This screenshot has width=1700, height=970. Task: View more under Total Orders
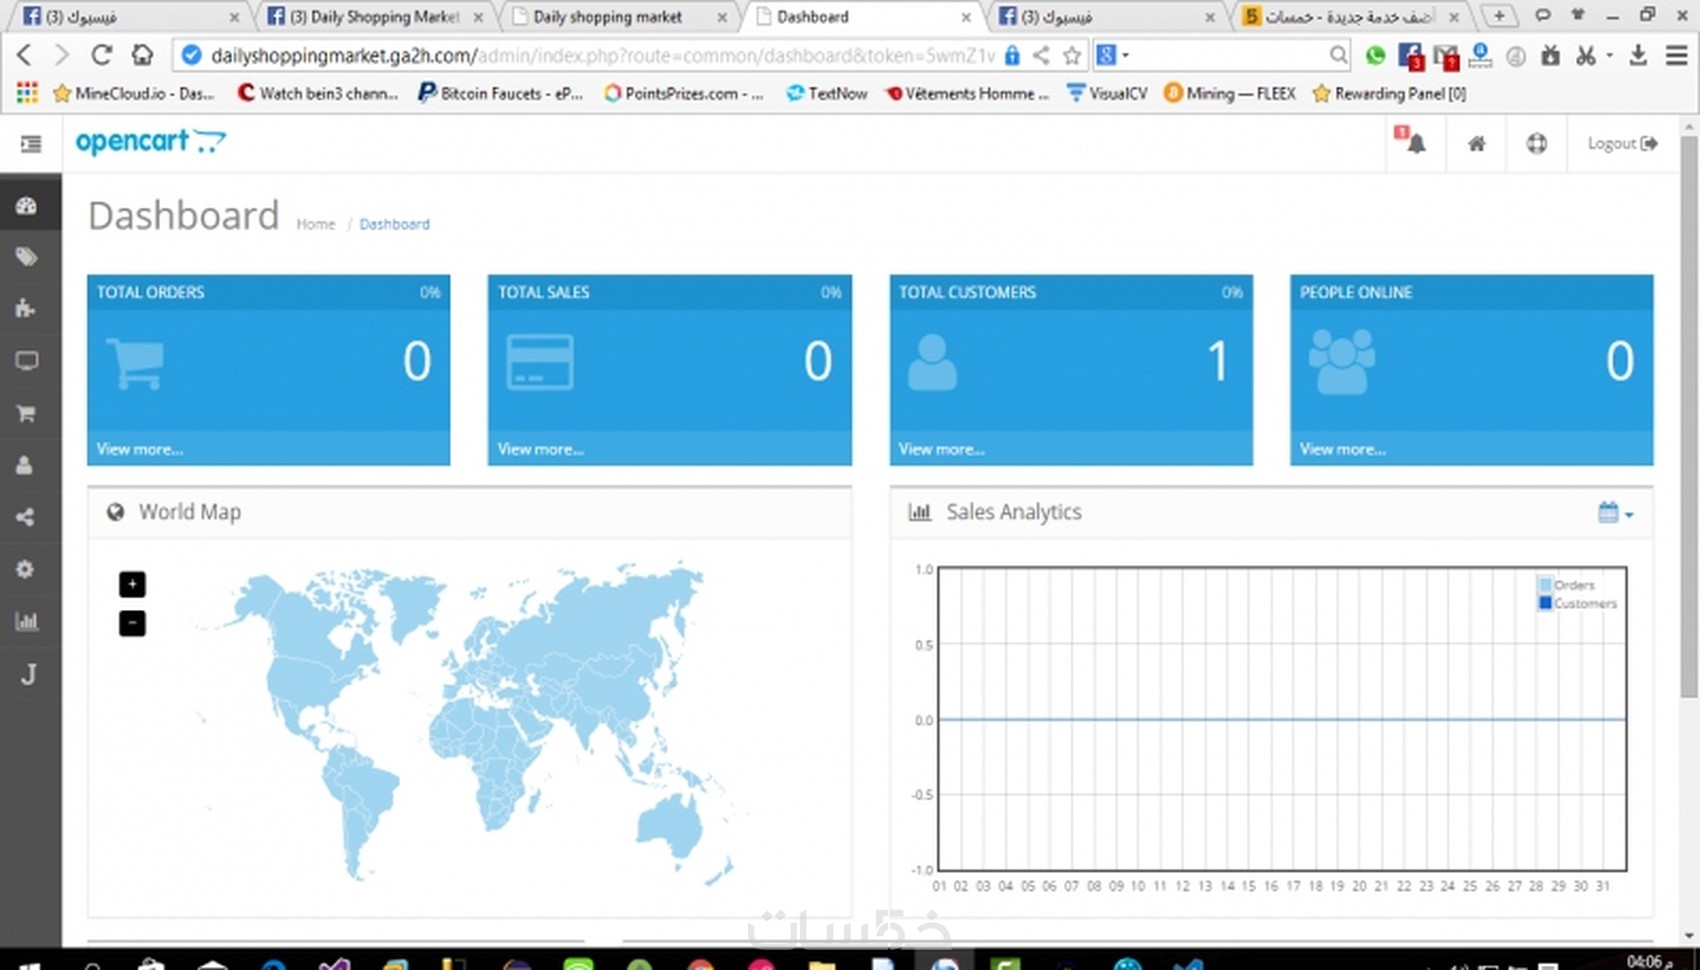click(140, 449)
